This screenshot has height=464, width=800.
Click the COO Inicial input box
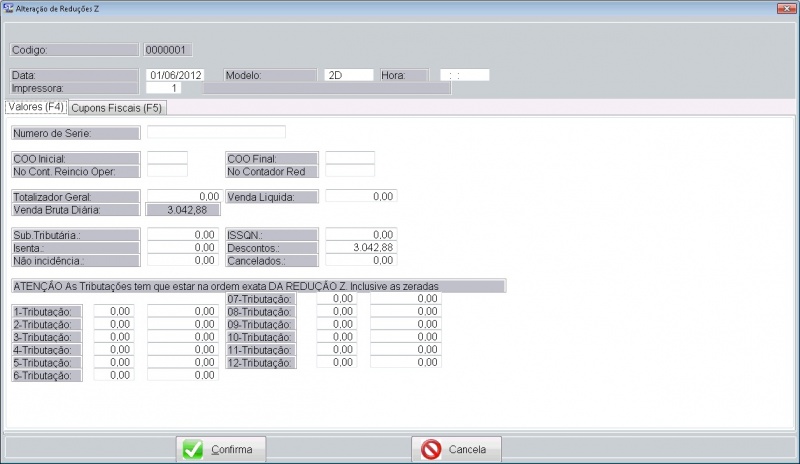167,158
